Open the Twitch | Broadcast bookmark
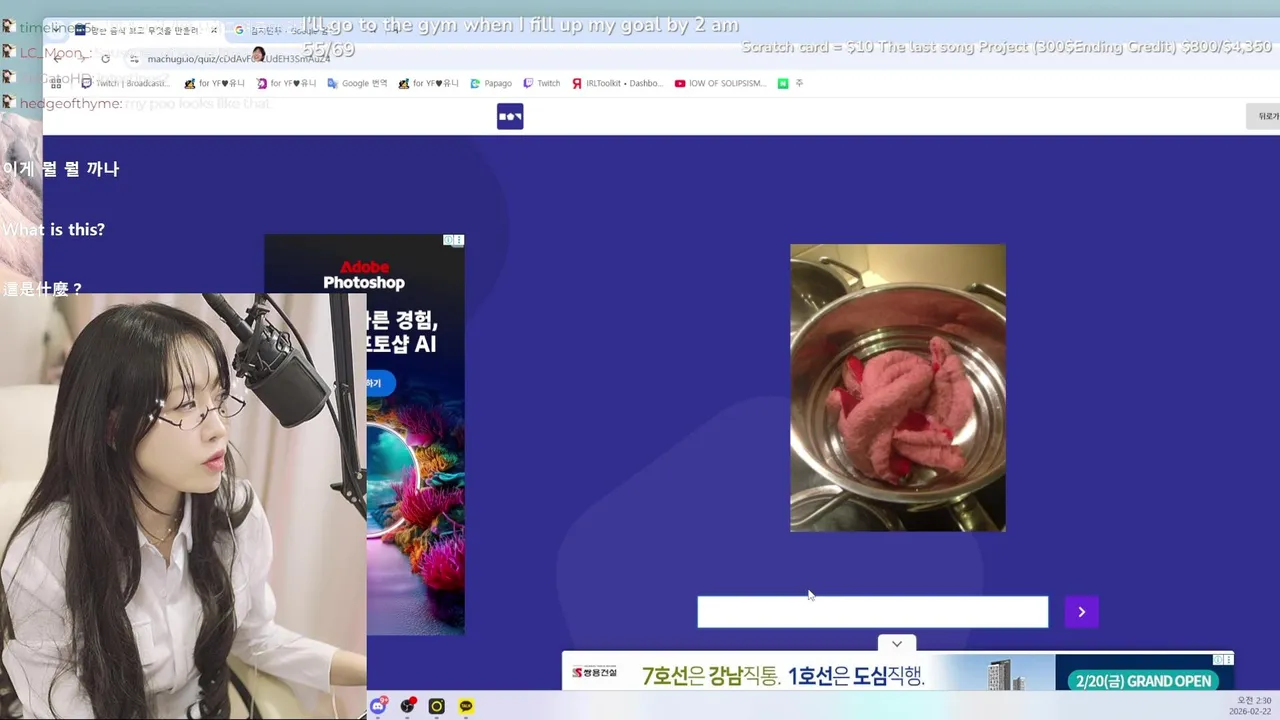1280x720 pixels. point(125,84)
